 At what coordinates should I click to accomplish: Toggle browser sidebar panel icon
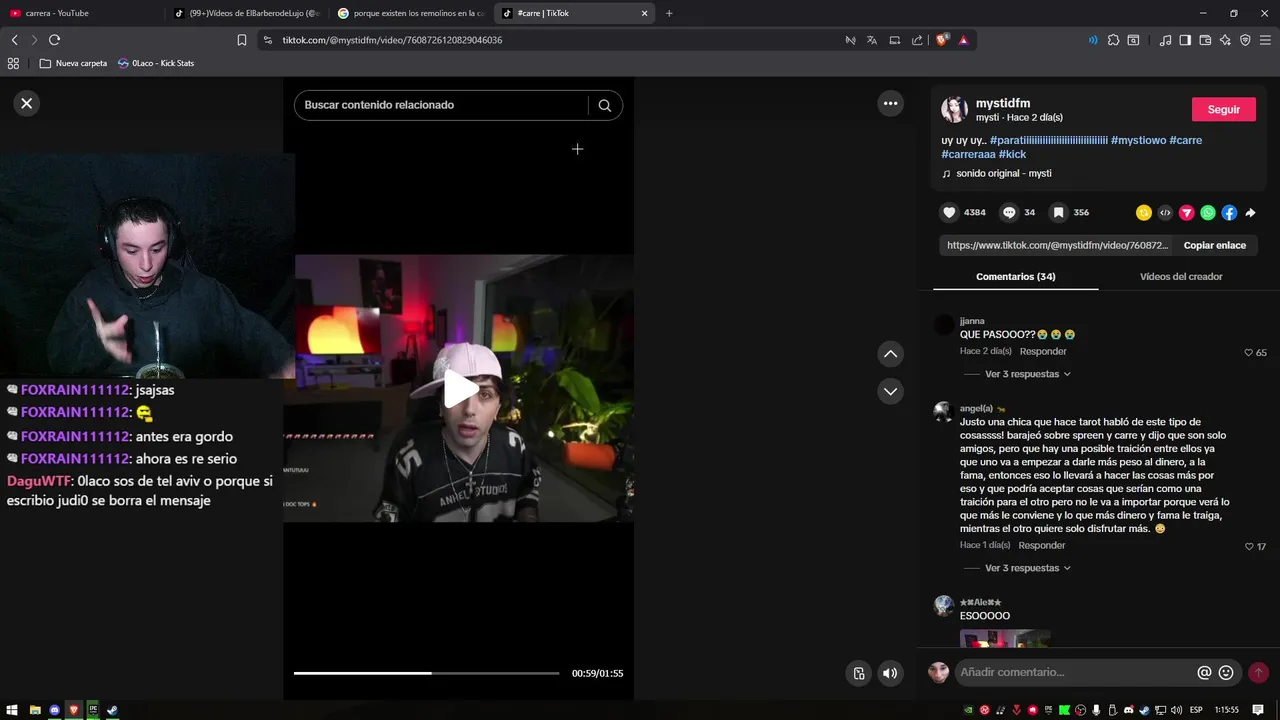(x=1185, y=40)
